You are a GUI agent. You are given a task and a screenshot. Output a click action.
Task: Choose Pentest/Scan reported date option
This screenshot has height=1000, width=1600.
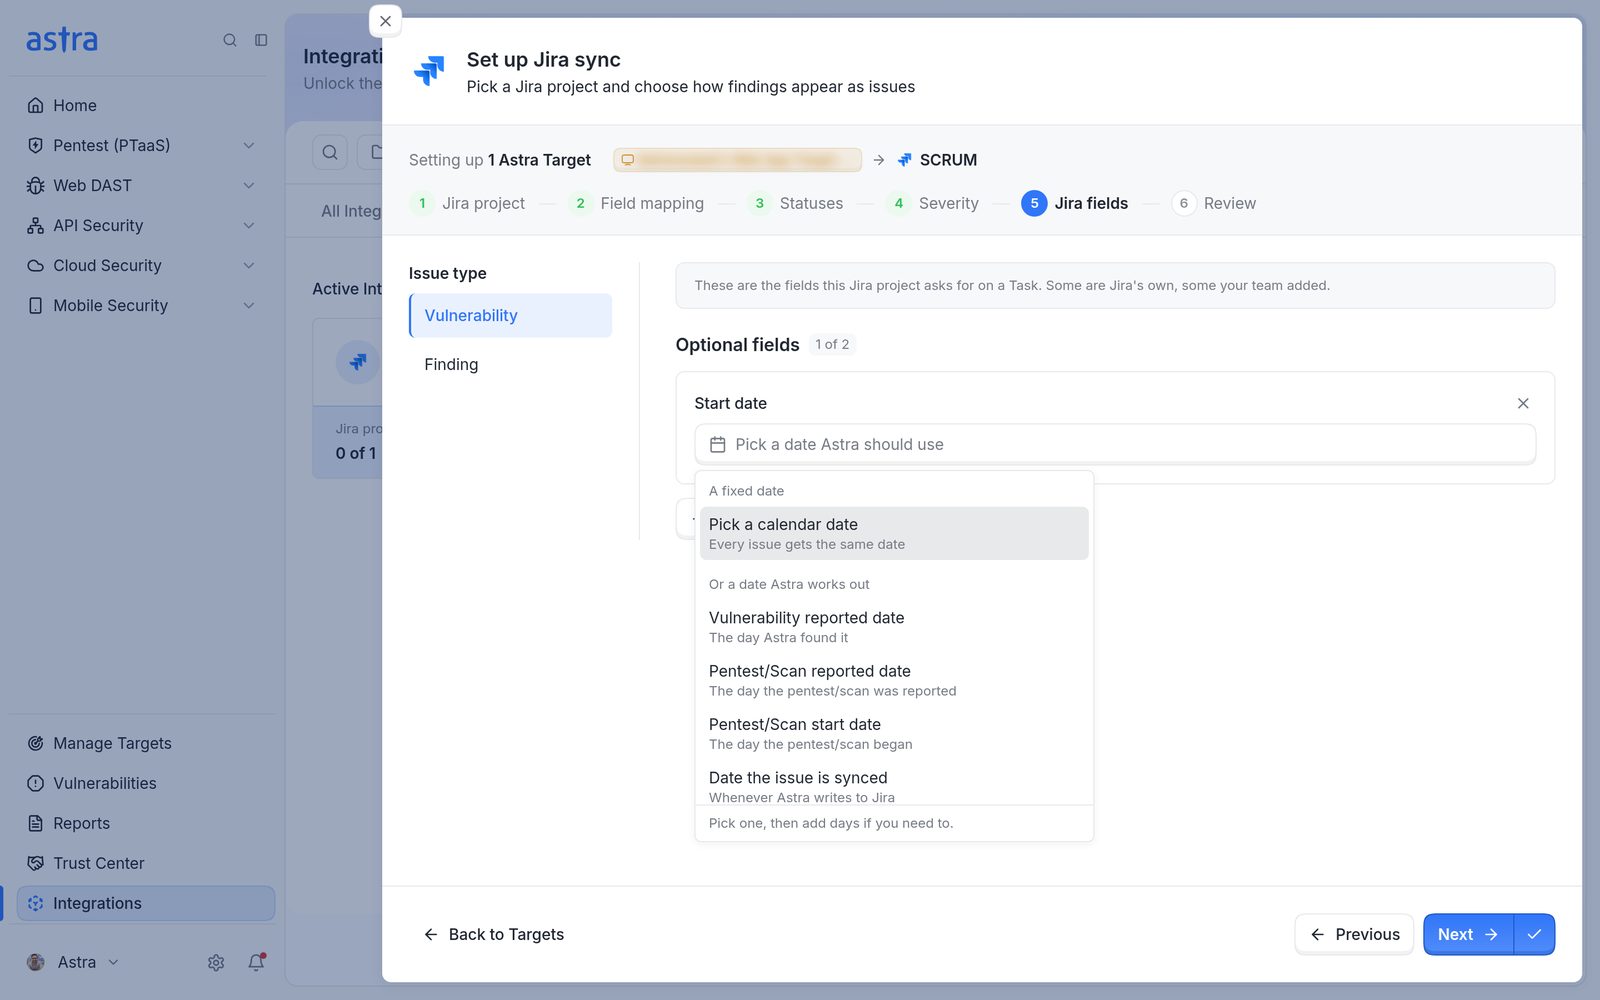point(894,680)
